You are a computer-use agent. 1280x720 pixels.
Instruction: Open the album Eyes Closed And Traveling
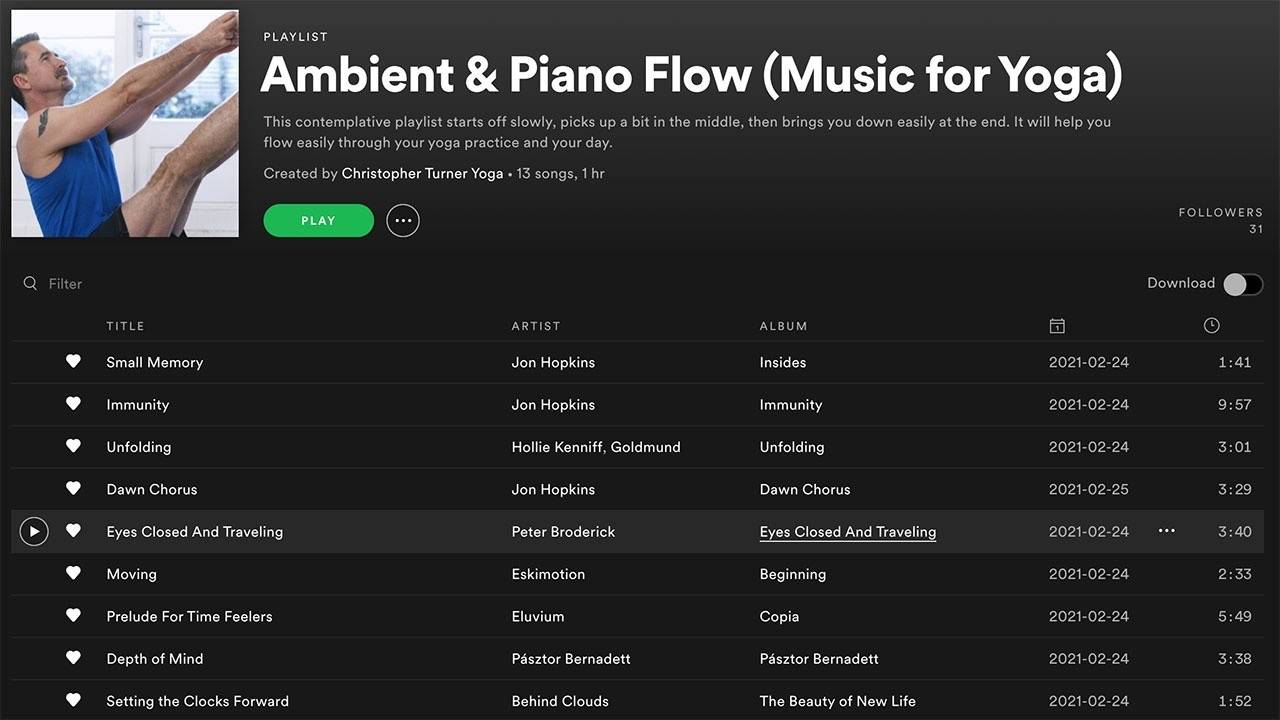pyautogui.click(x=847, y=531)
